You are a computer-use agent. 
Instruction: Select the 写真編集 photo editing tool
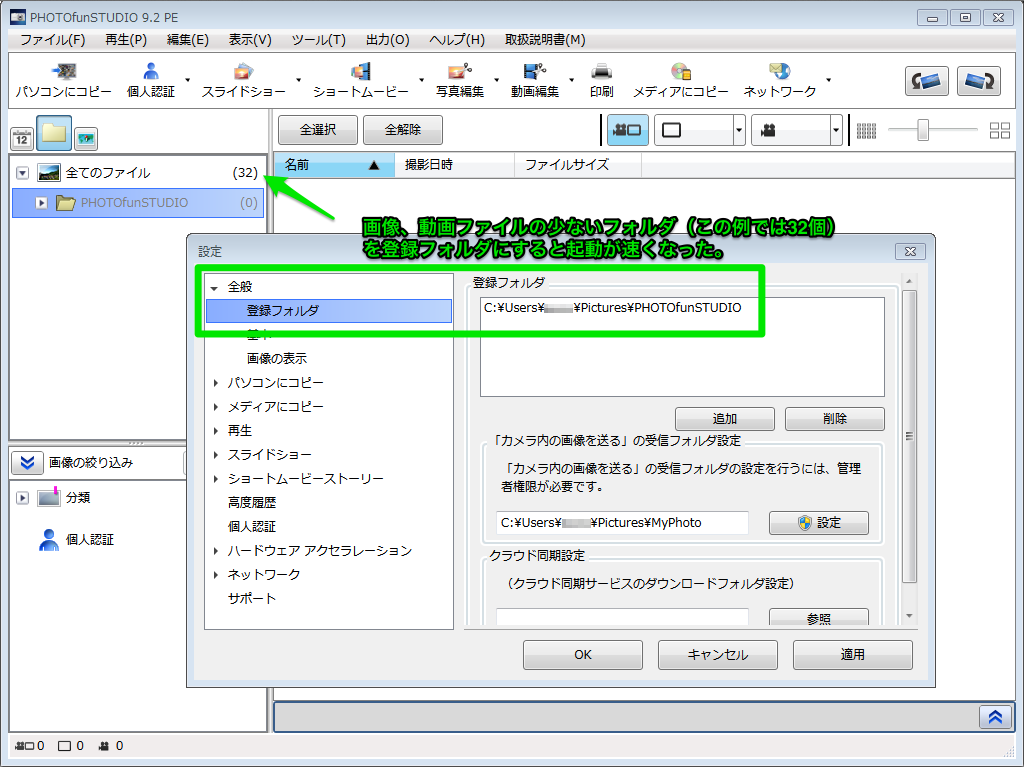point(459,78)
